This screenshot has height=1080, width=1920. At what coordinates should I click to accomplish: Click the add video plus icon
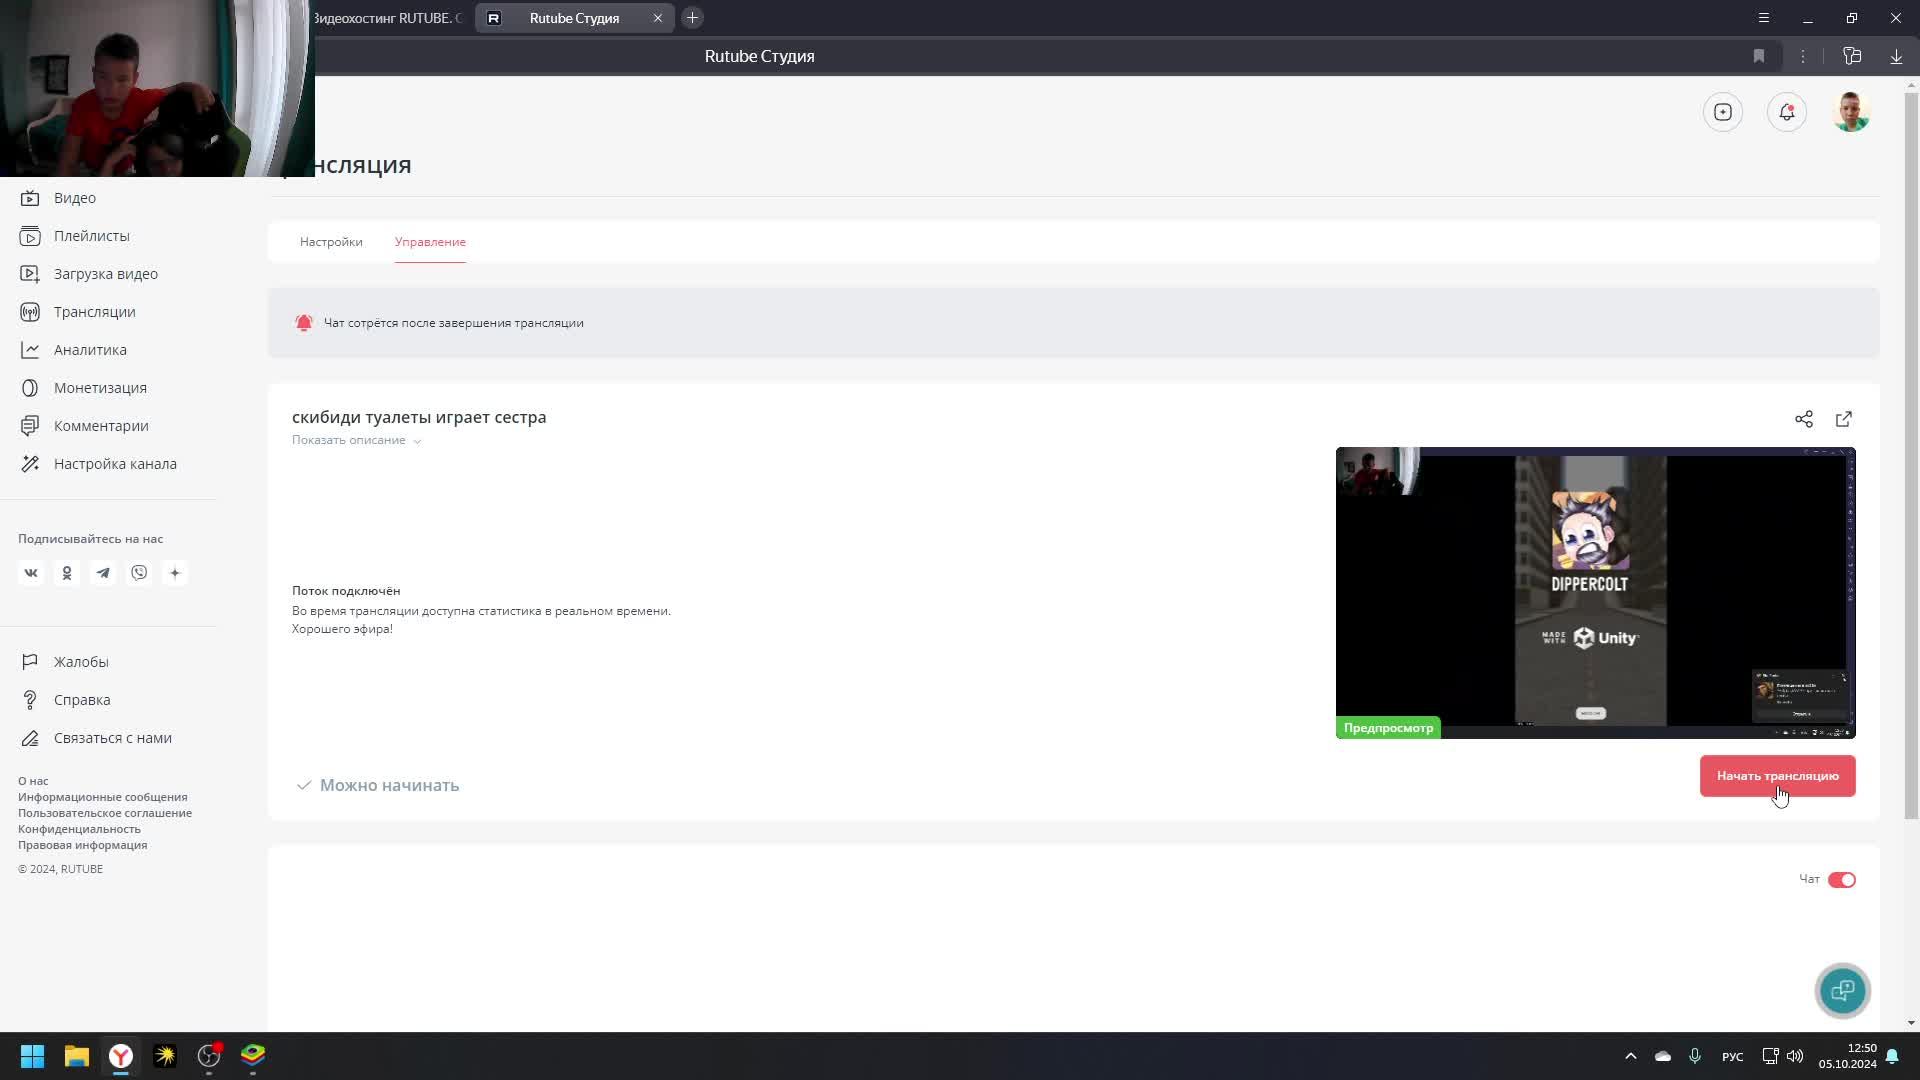click(1722, 112)
